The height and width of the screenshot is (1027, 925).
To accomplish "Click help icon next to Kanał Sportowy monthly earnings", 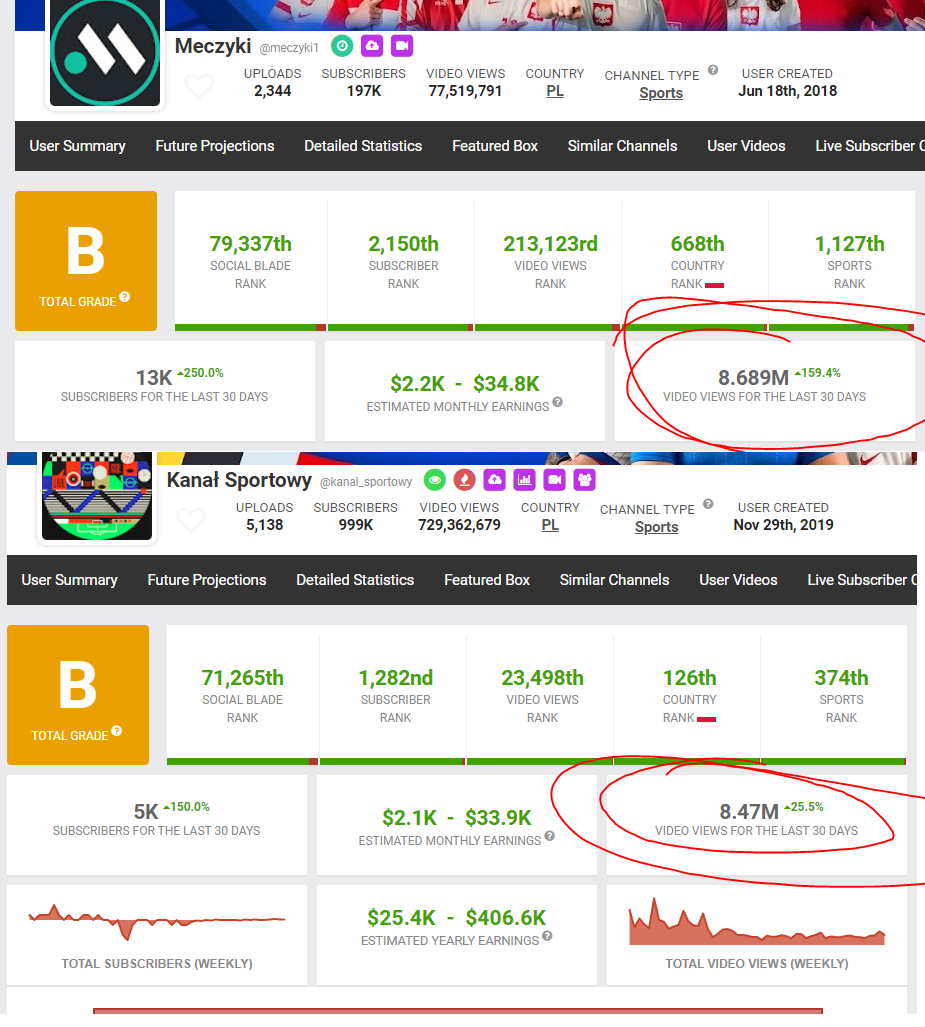I will 550,836.
